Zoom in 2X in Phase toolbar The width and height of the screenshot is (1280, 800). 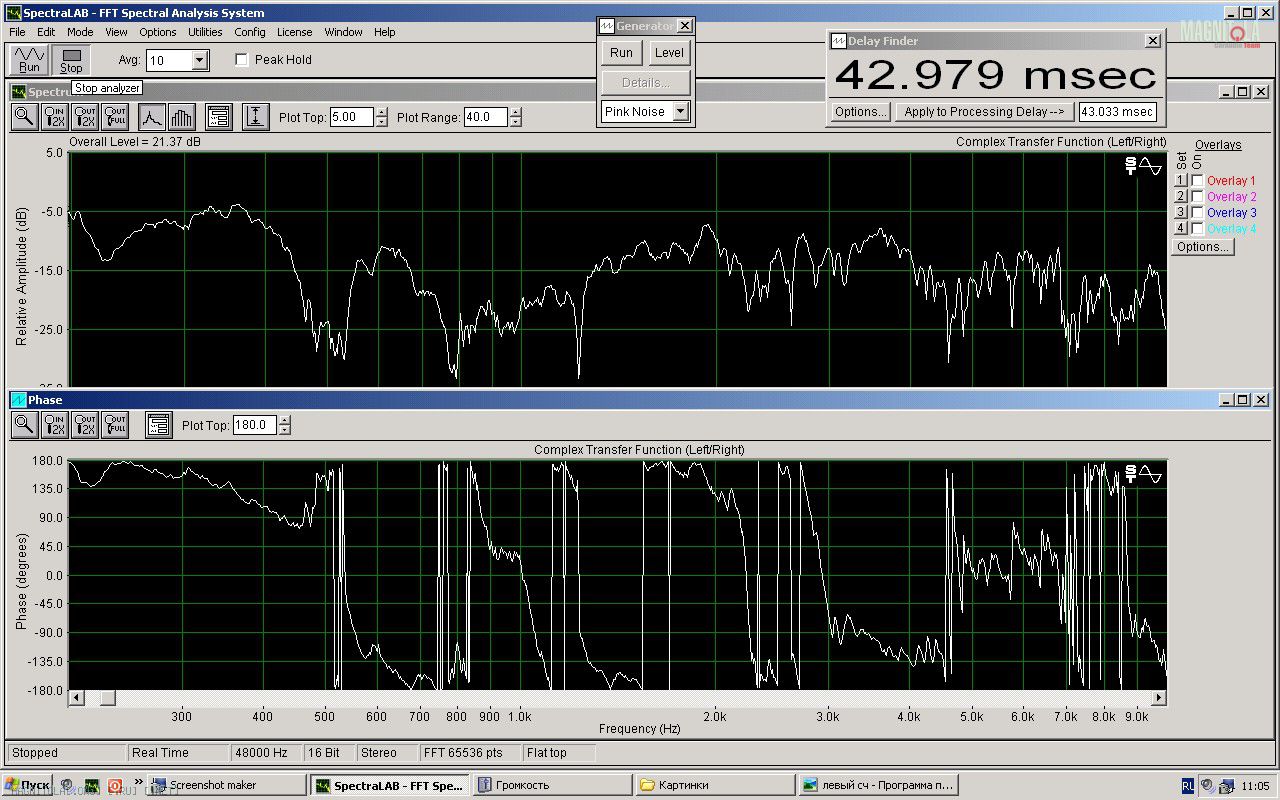coord(54,425)
